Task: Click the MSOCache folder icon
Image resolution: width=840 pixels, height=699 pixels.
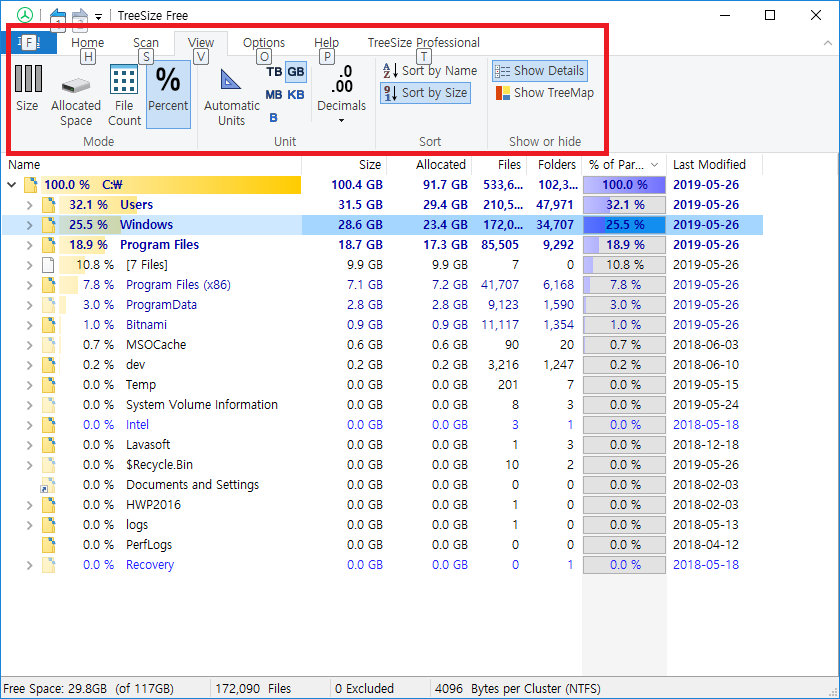Action: click(49, 344)
